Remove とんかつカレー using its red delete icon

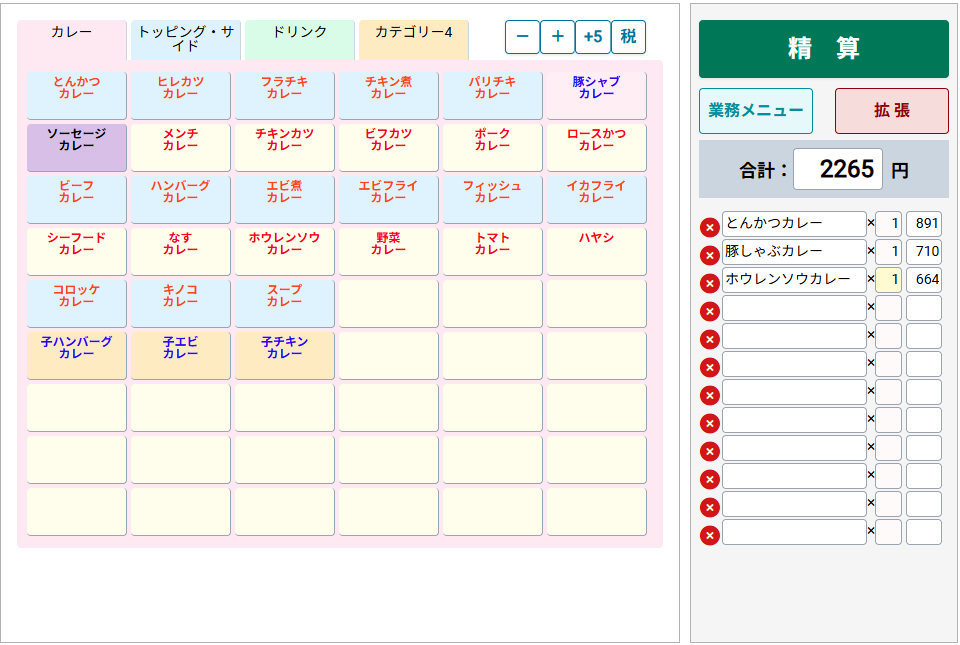710,223
